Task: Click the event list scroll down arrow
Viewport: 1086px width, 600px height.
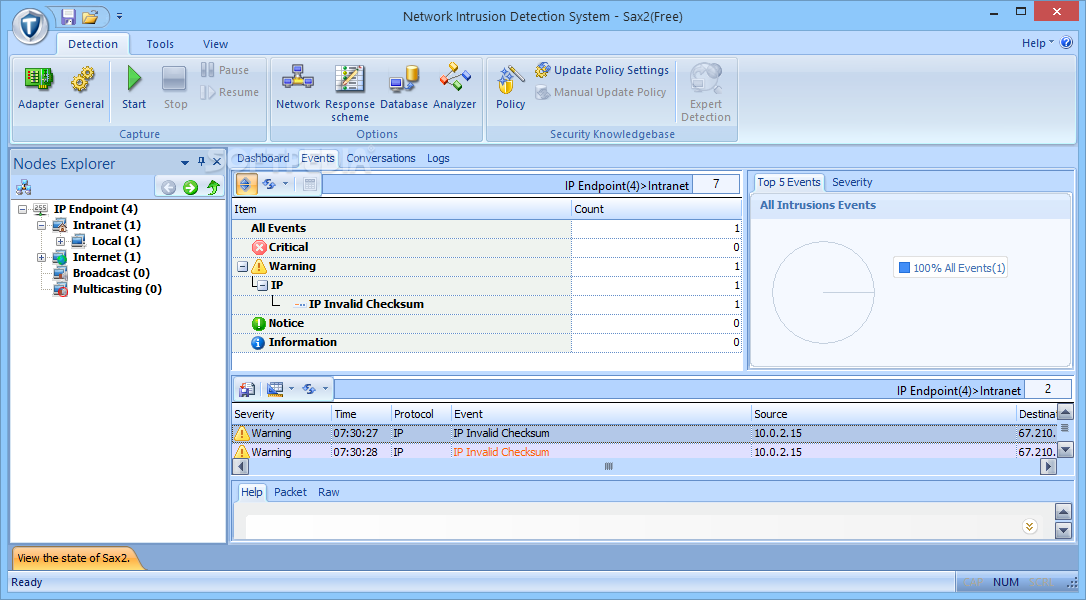Action: tap(1065, 450)
